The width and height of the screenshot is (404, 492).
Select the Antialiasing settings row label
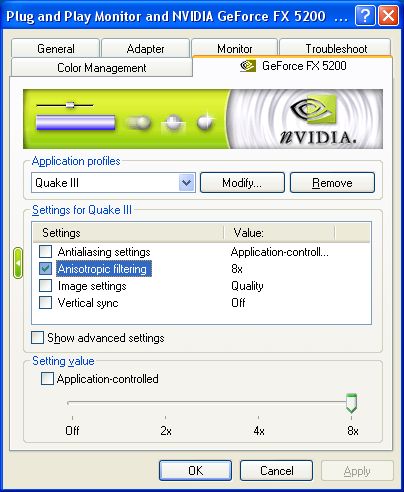point(104,252)
